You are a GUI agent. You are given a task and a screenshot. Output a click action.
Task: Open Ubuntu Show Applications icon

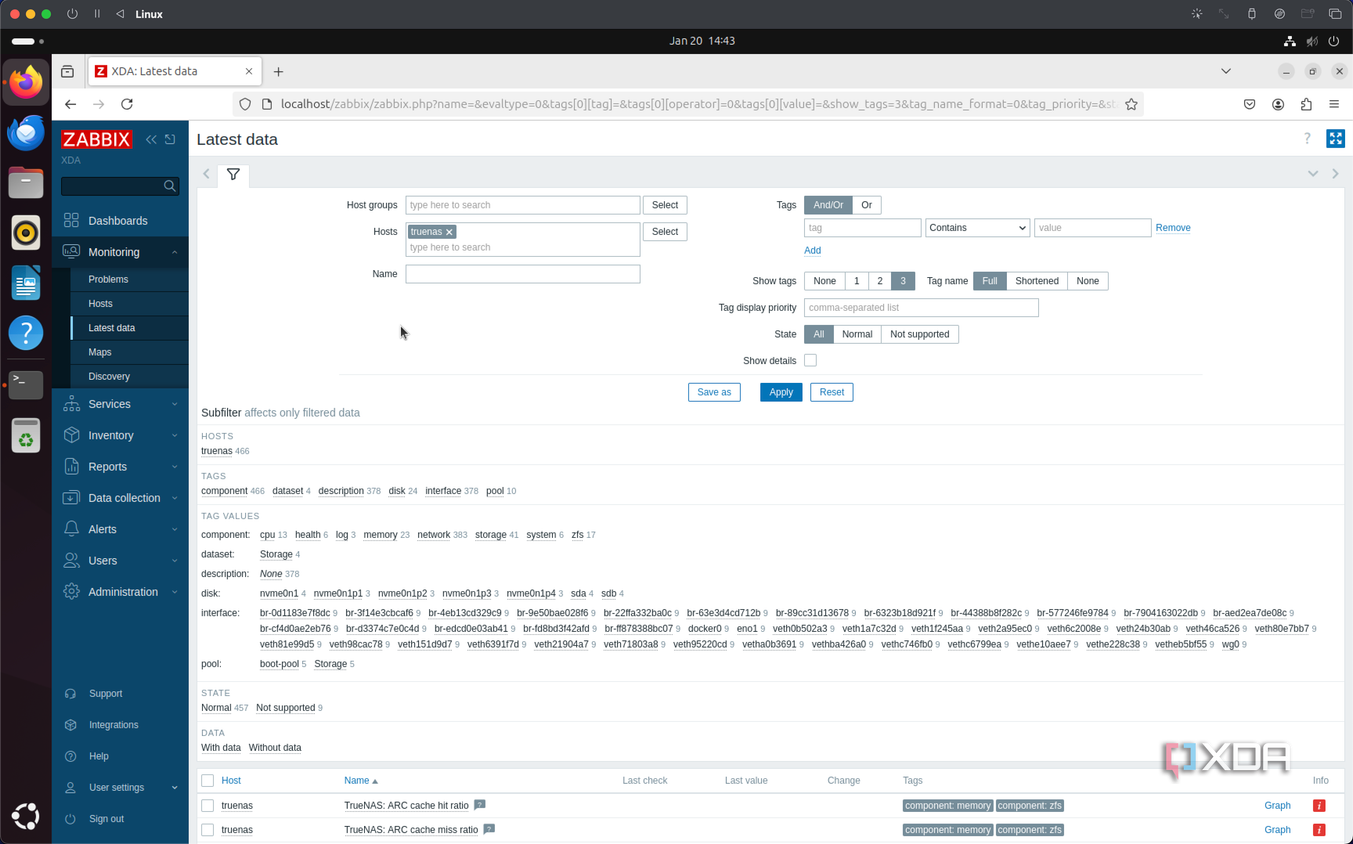(x=26, y=817)
